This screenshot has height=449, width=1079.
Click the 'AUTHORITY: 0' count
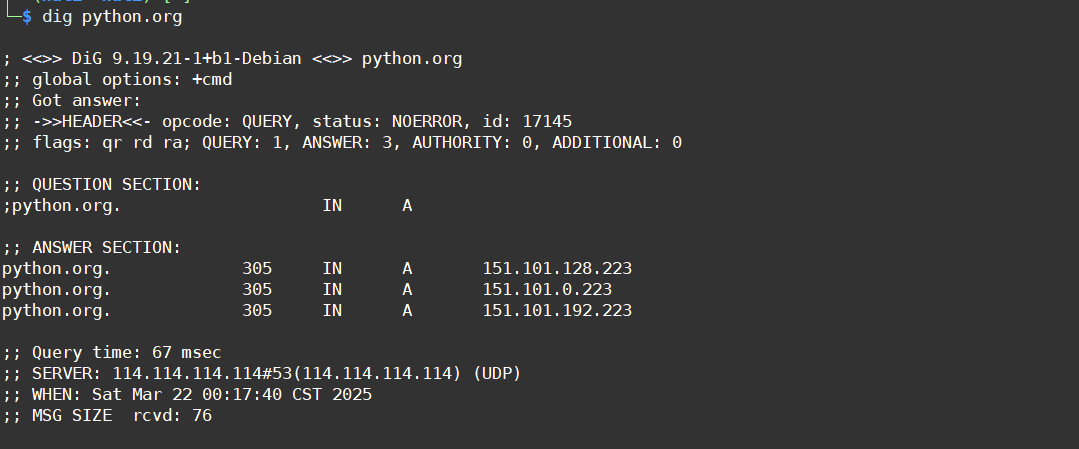(467, 143)
